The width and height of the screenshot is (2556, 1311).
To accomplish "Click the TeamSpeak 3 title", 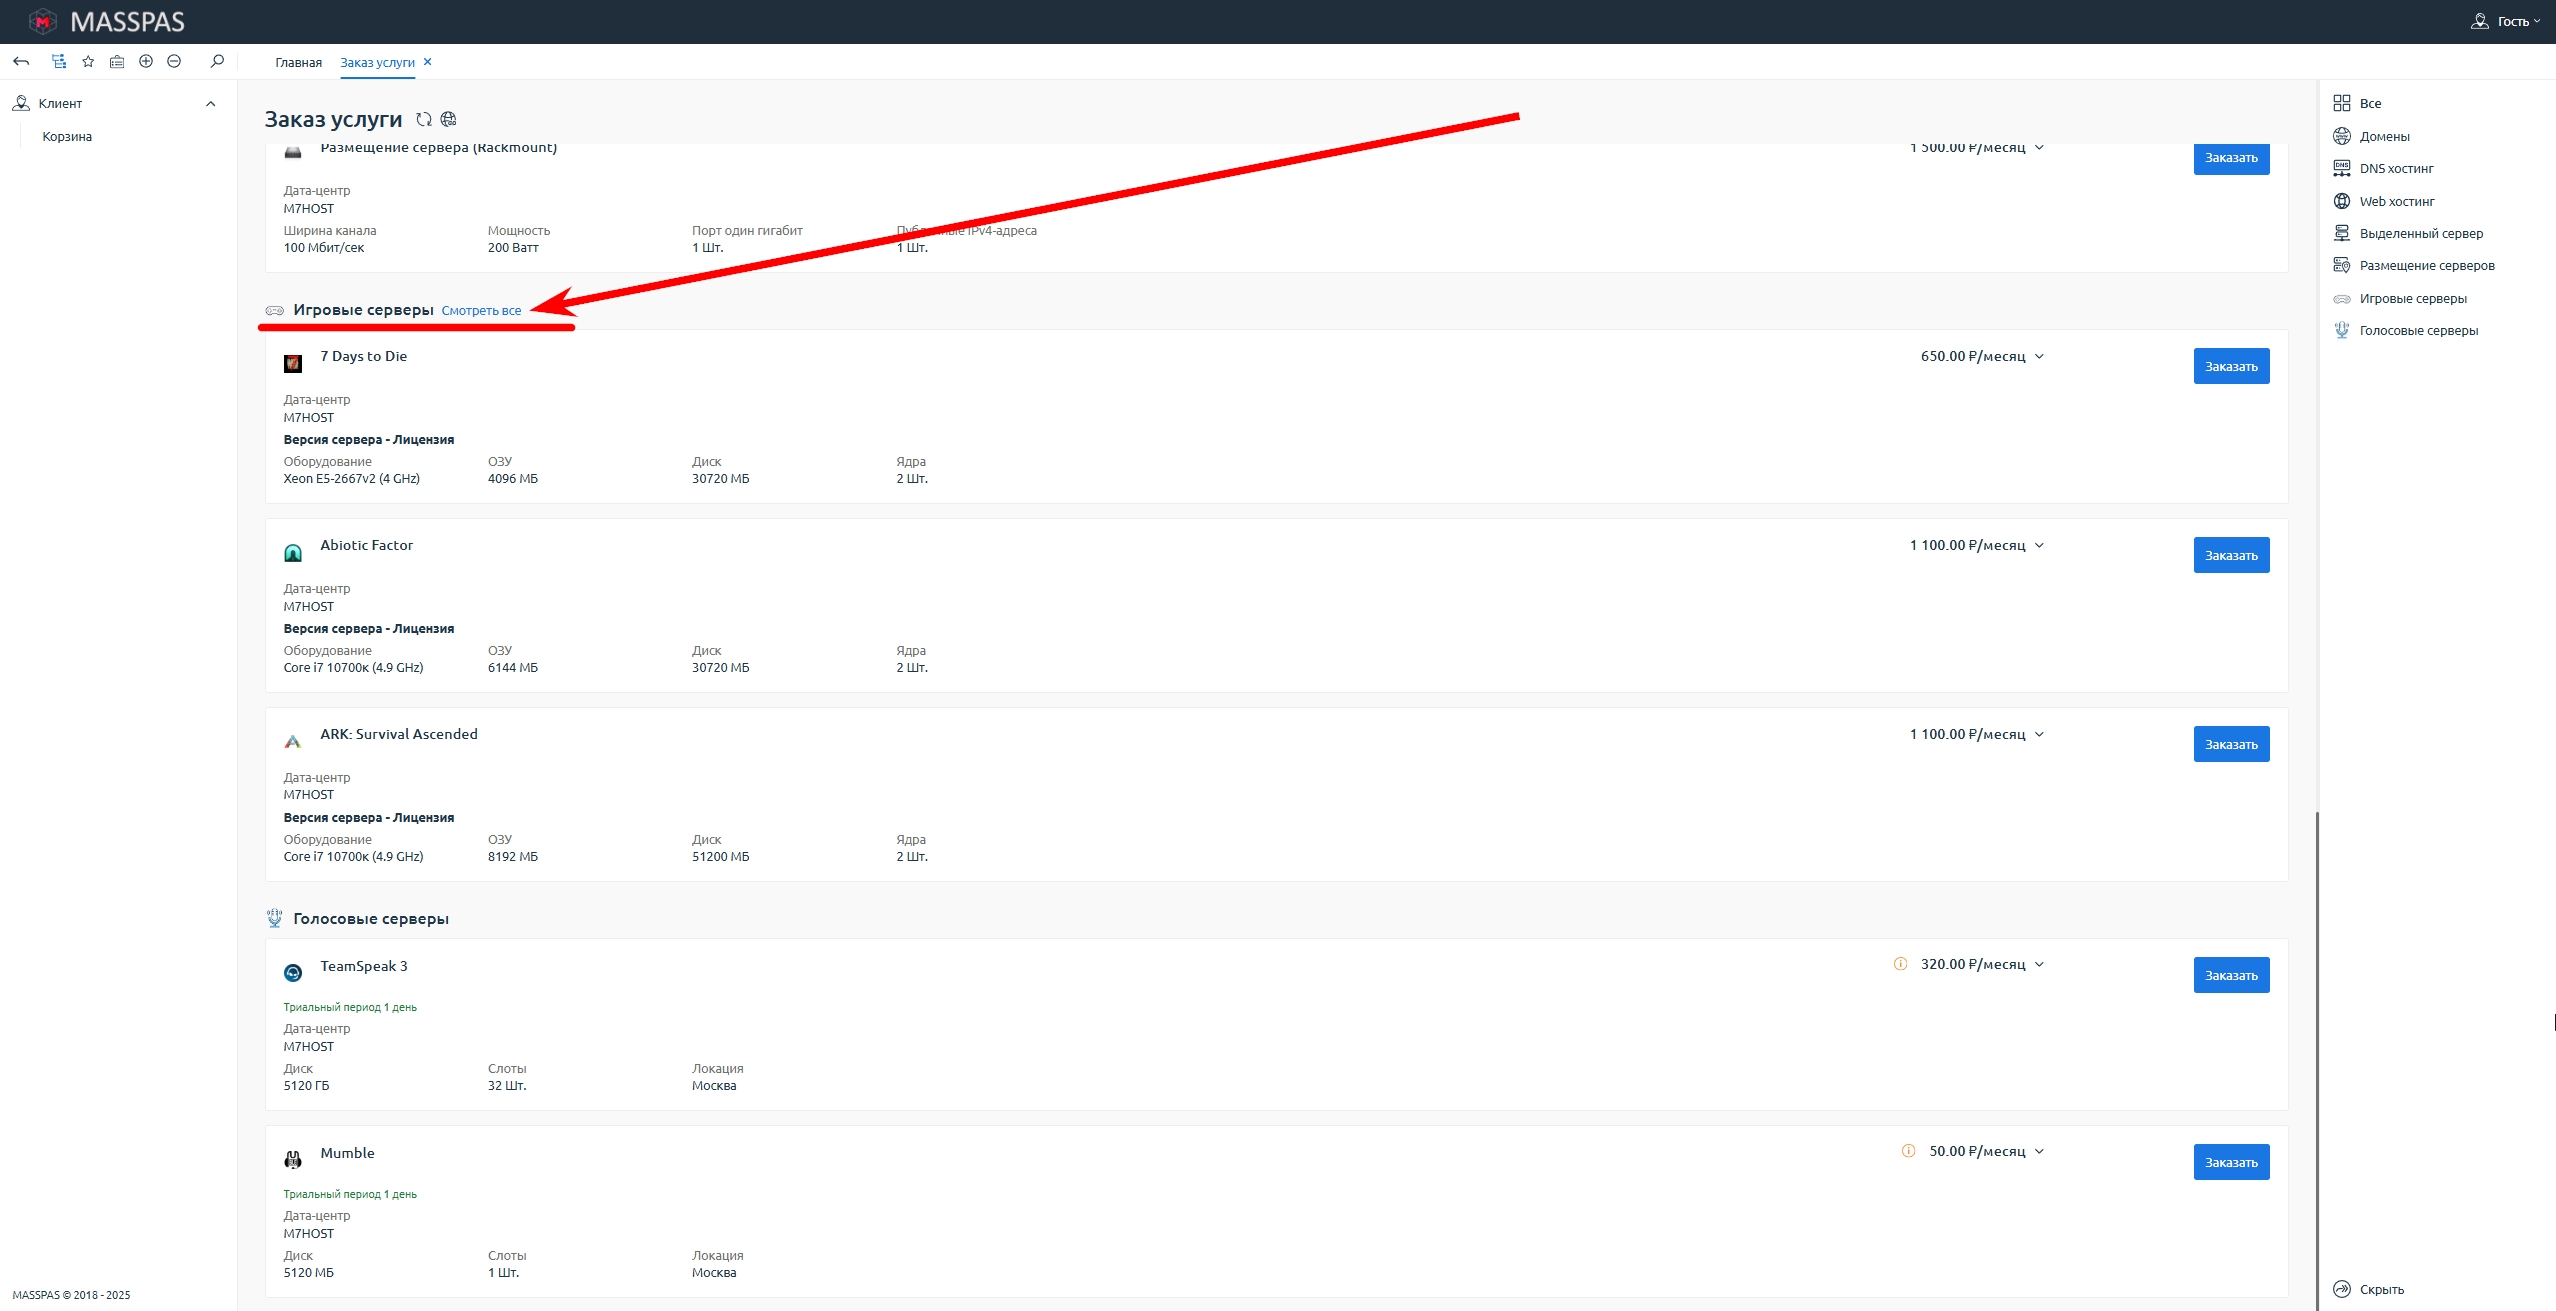I will 364,966.
